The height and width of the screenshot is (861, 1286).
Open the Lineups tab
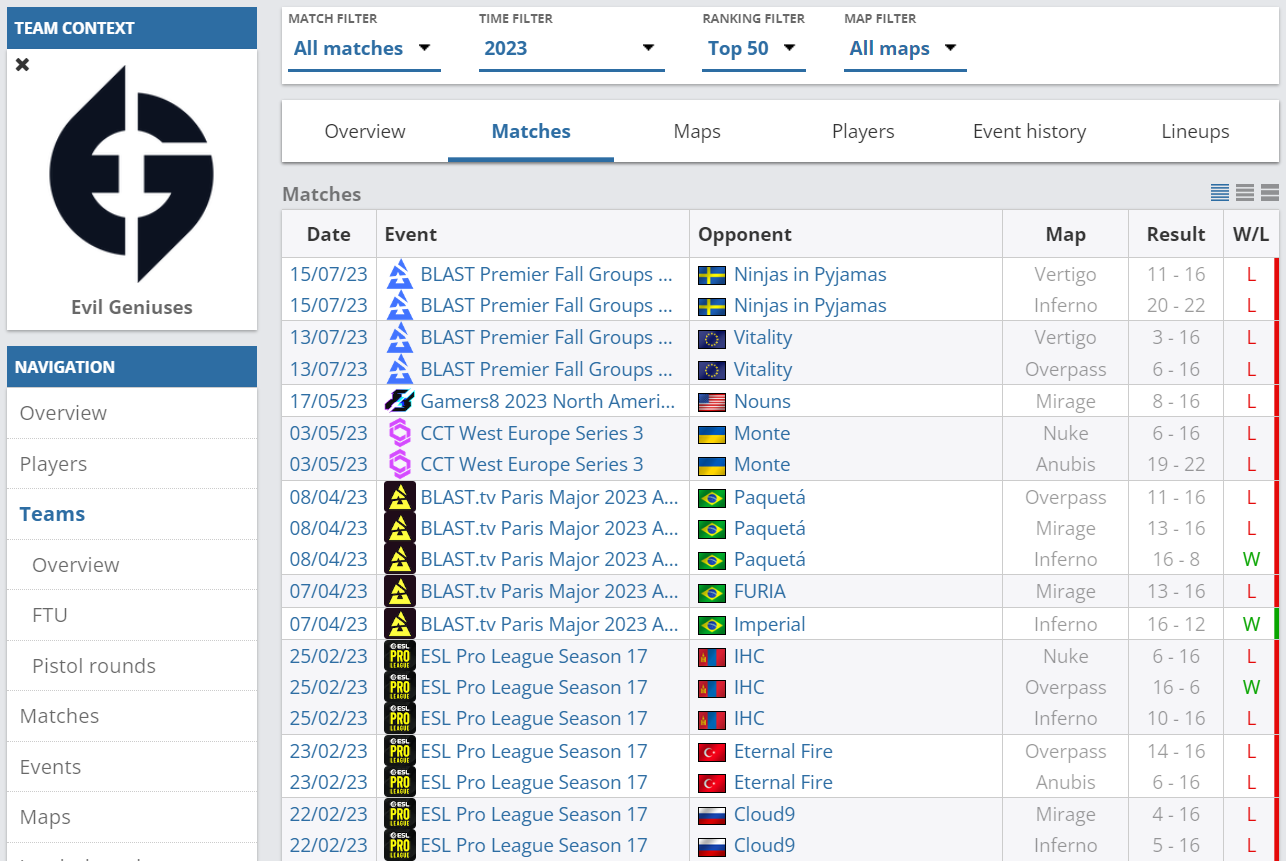1195,131
